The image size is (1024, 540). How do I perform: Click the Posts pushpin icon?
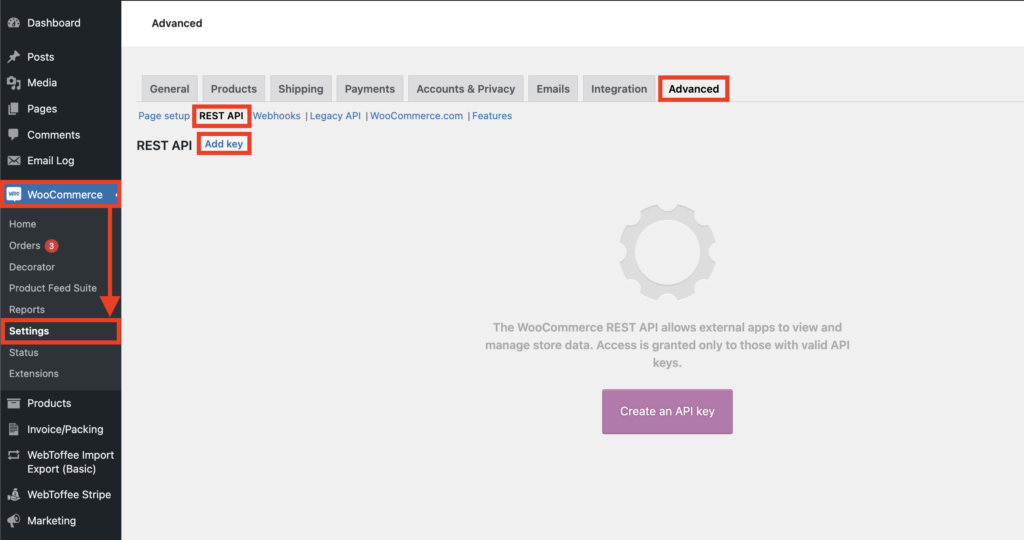(14, 57)
